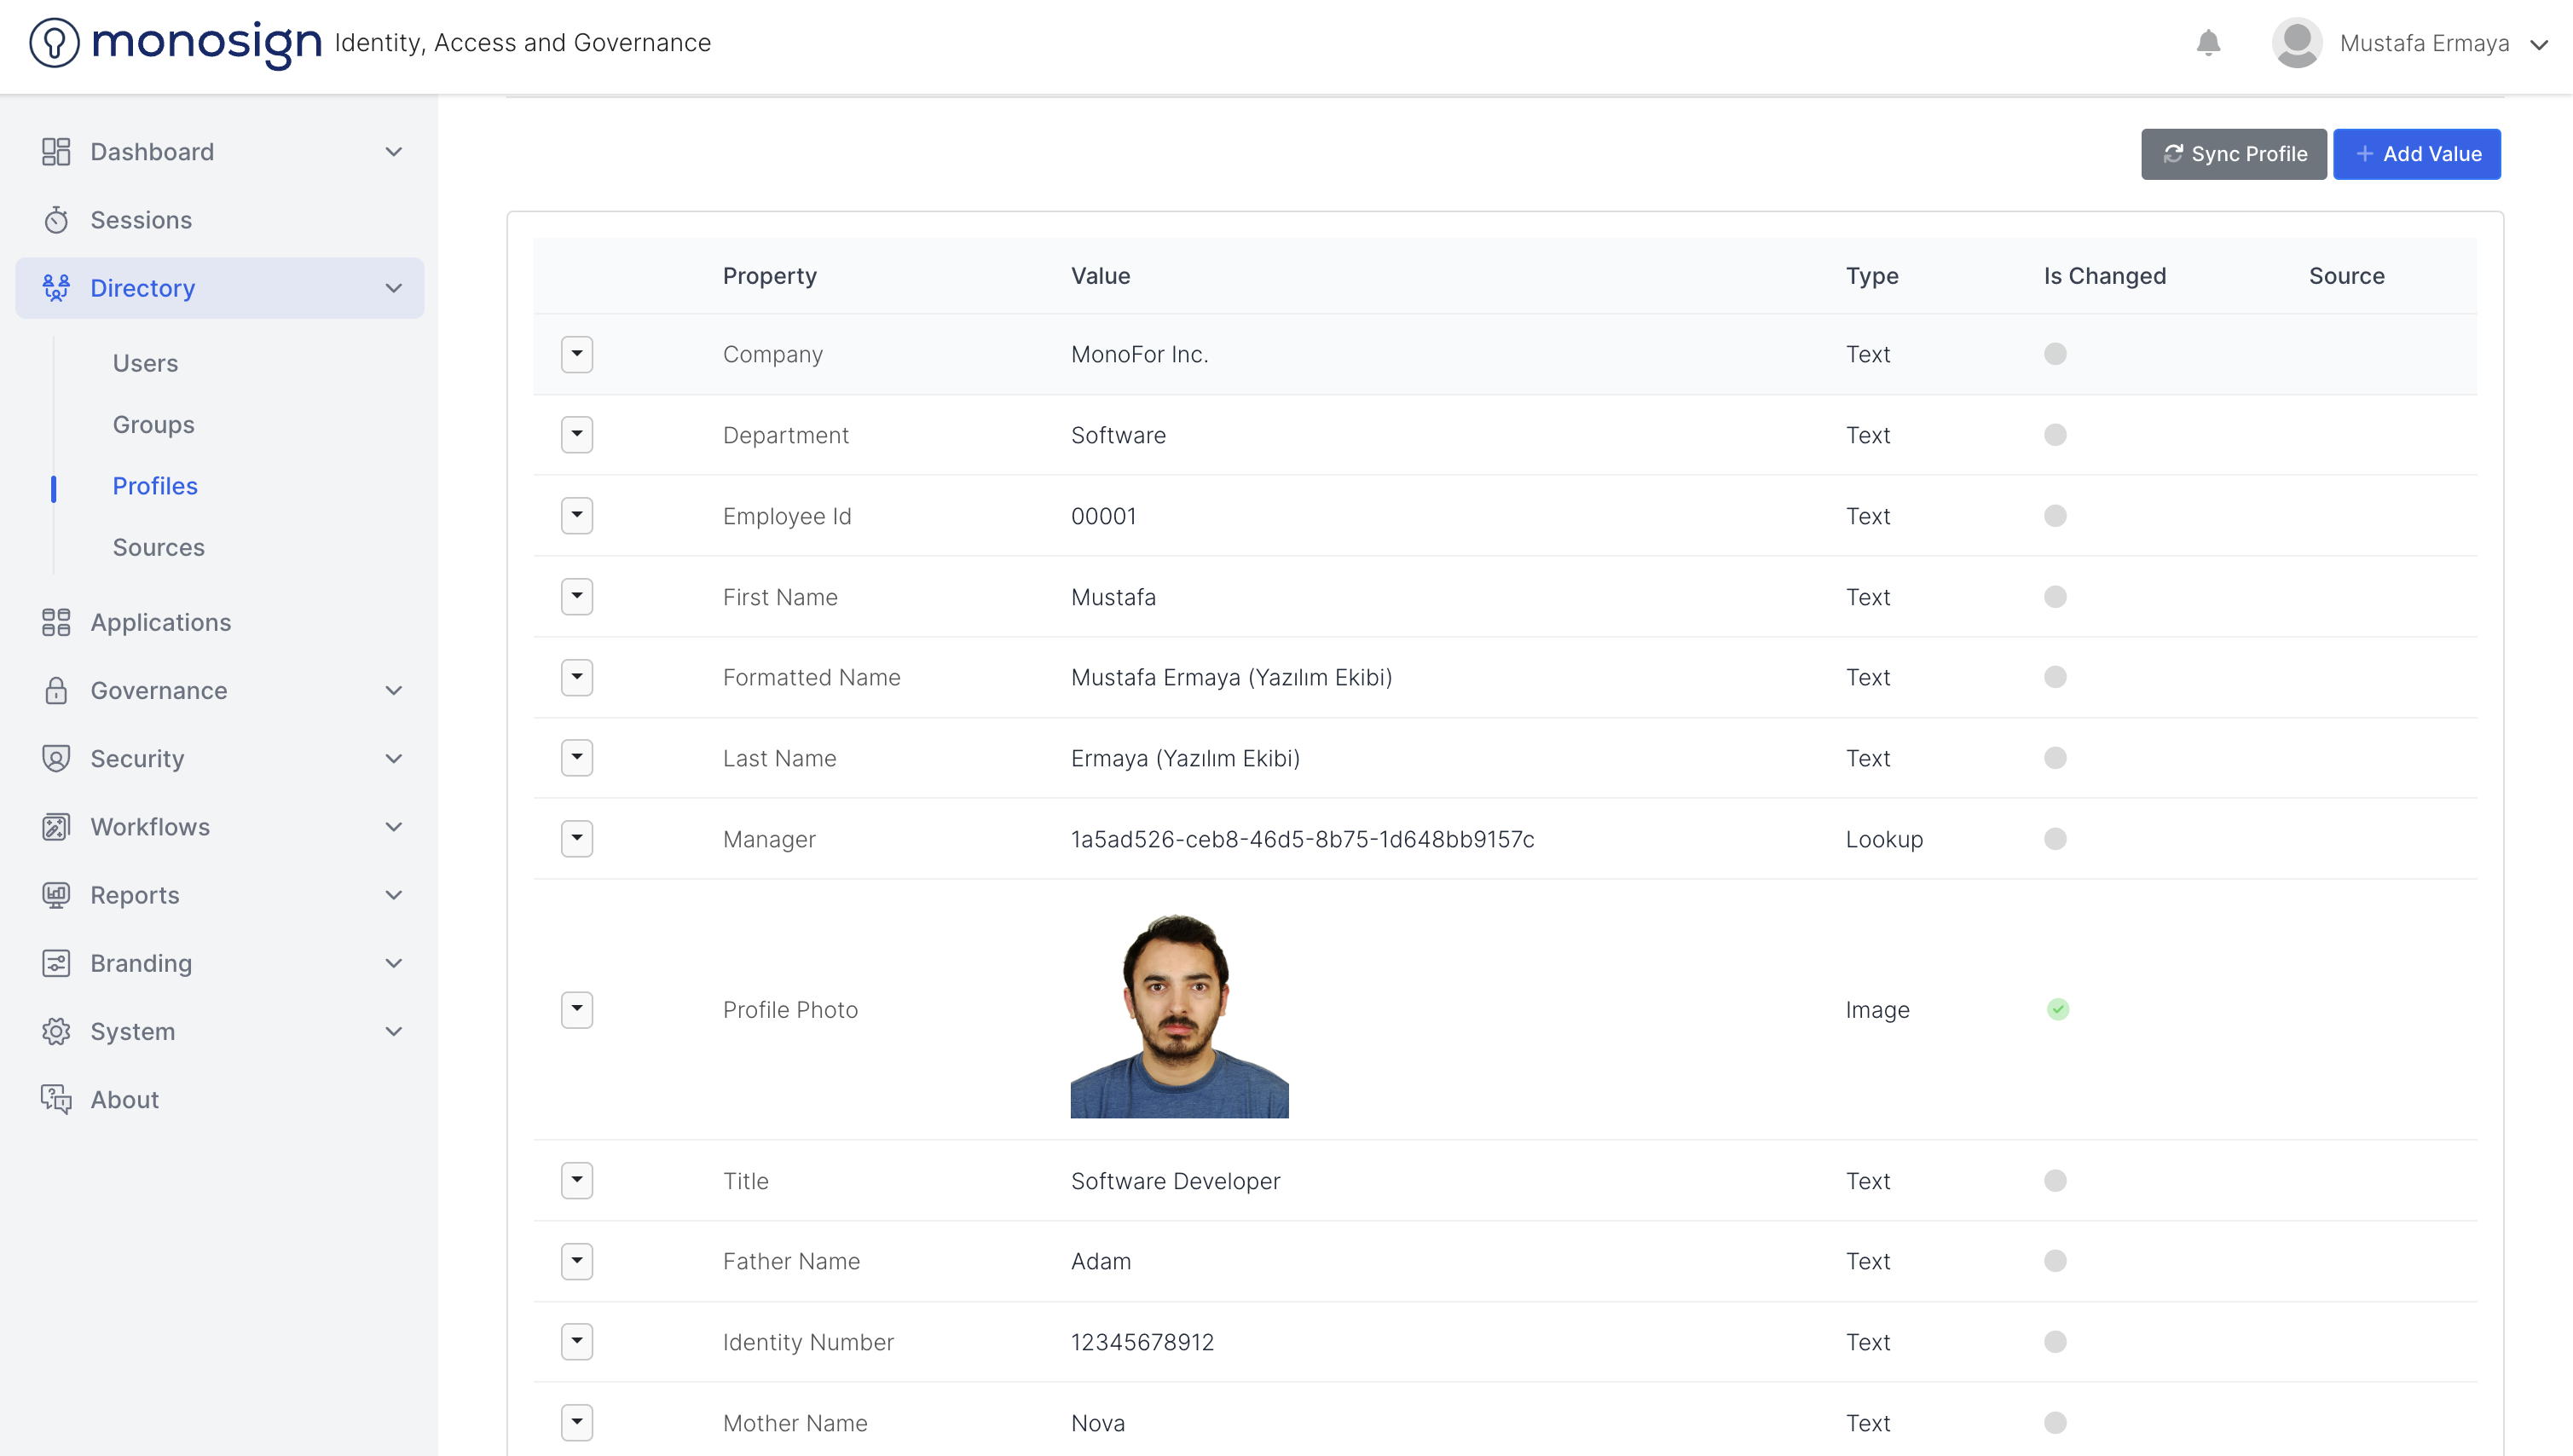Click the monosign logo
This screenshot has height=1456, width=2573.
click(x=175, y=43)
